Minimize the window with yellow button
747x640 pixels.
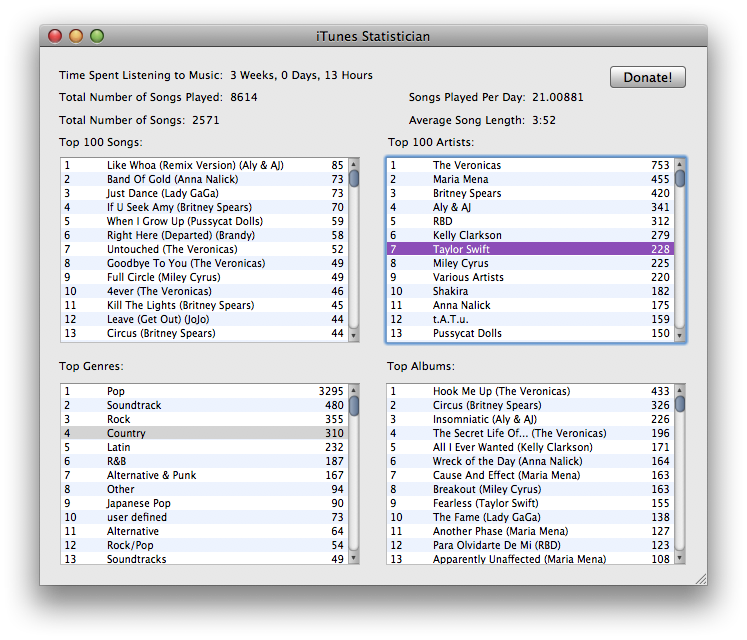pyautogui.click(x=76, y=36)
